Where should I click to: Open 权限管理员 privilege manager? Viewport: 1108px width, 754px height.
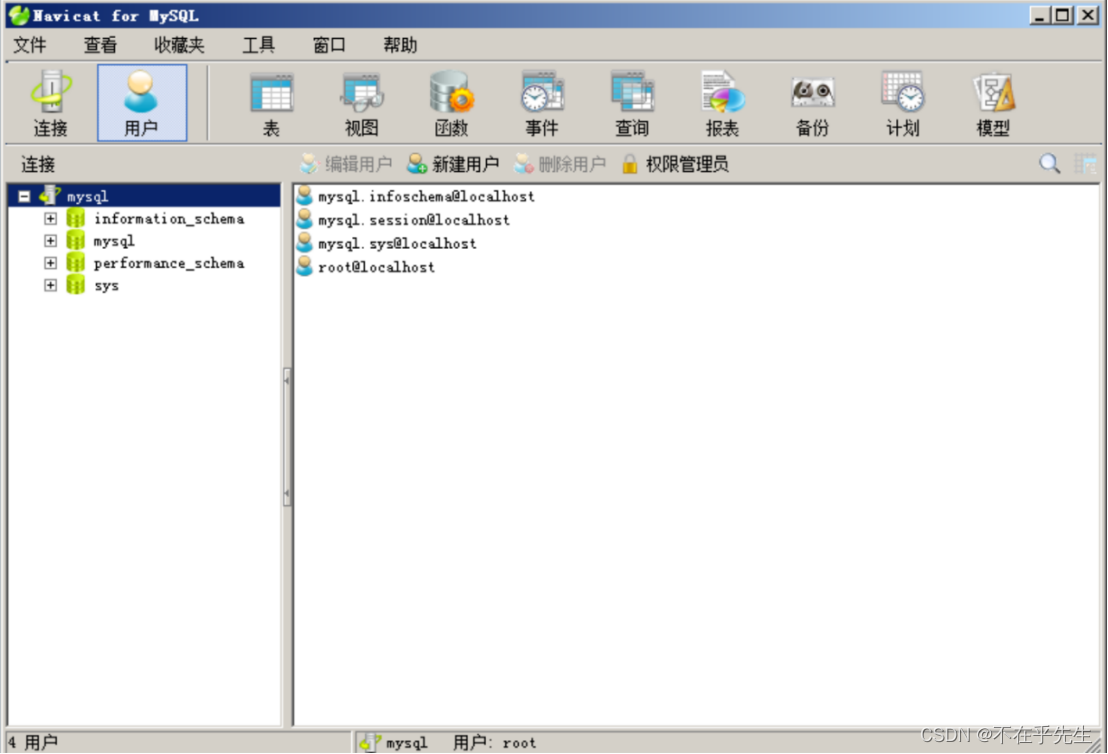(675, 164)
